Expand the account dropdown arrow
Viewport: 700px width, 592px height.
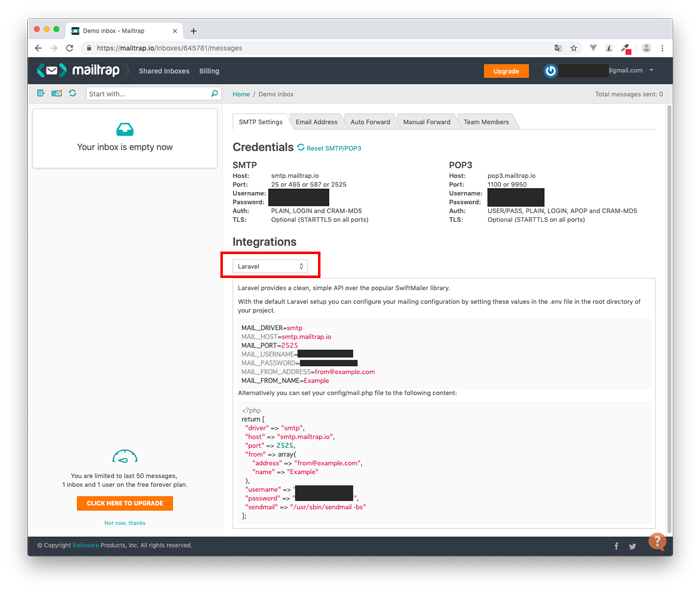click(x=651, y=70)
